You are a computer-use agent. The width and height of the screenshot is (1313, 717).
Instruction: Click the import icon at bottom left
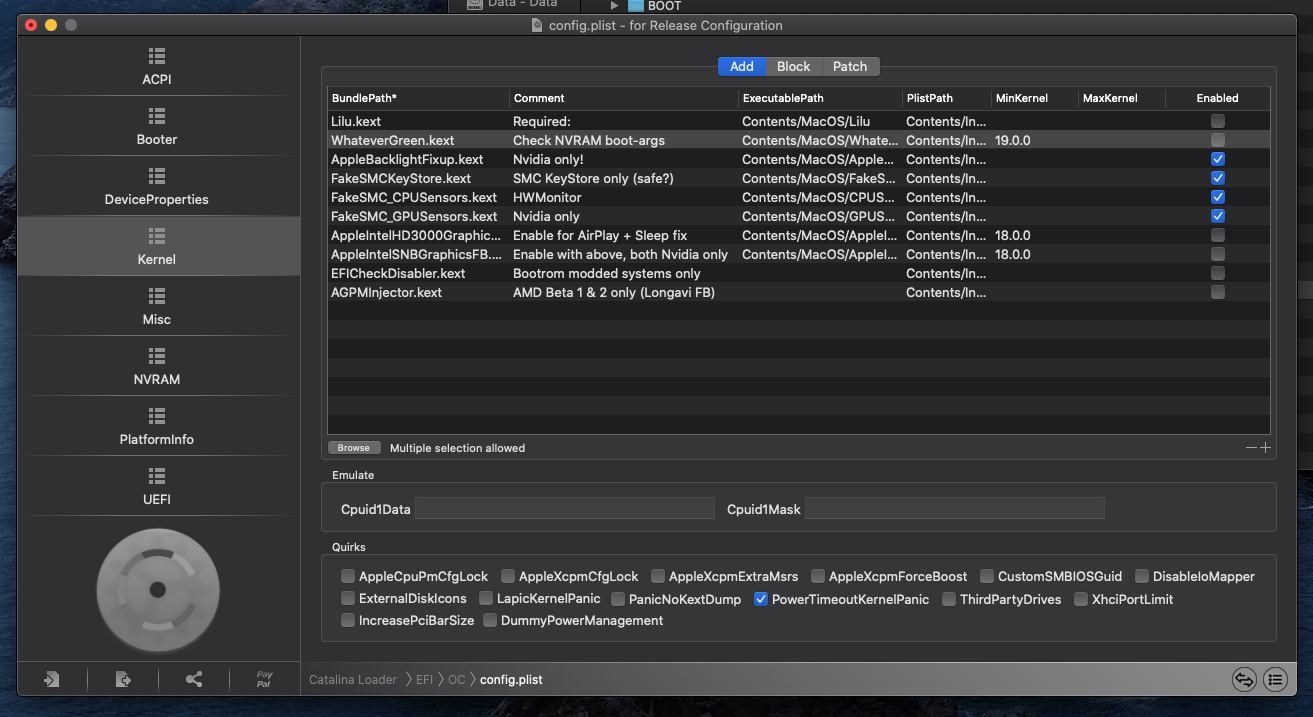51,679
